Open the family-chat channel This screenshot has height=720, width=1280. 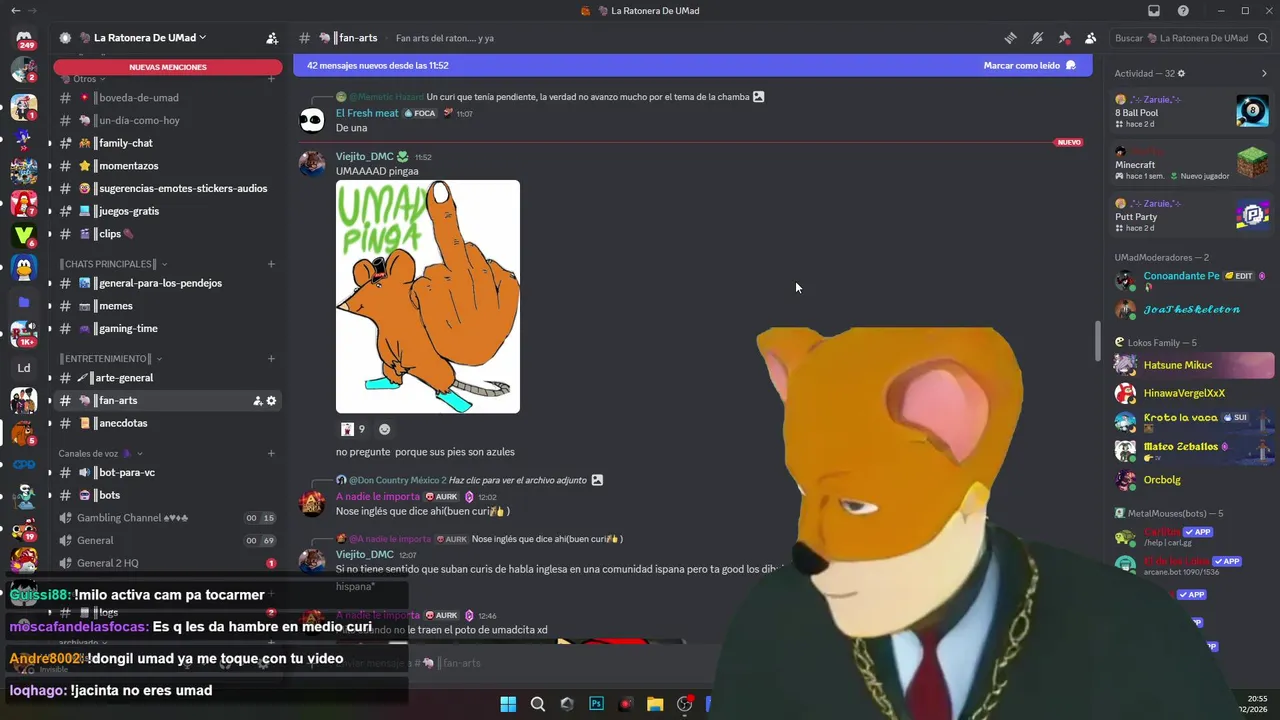pos(168,143)
